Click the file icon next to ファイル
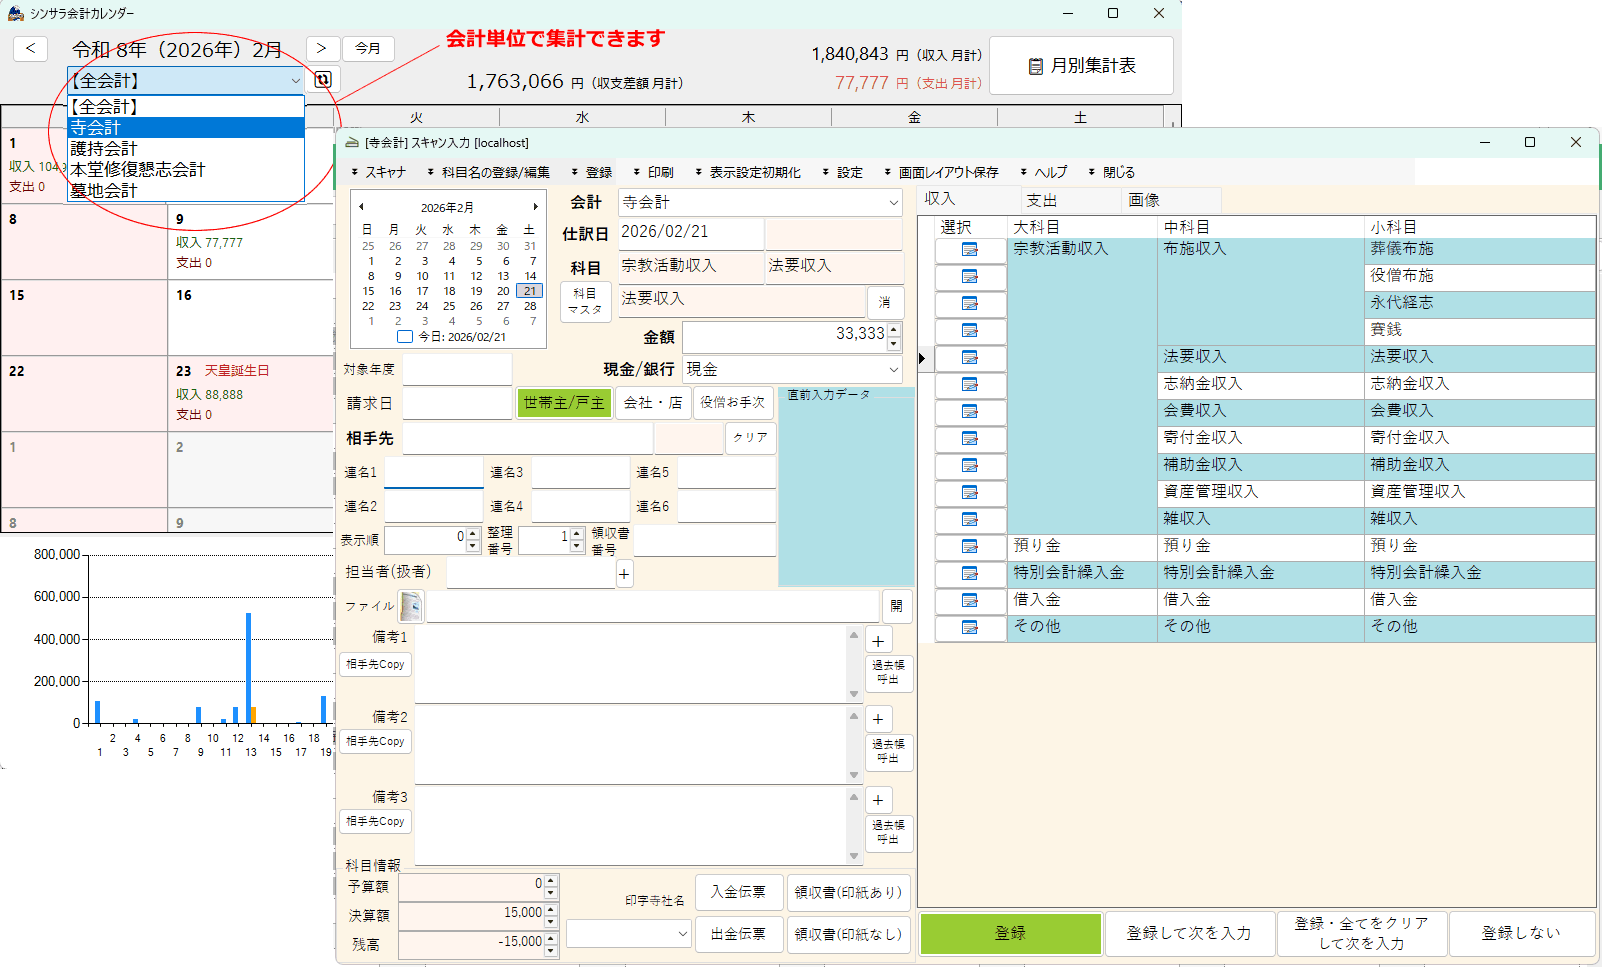This screenshot has height=967, width=1602. [410, 606]
